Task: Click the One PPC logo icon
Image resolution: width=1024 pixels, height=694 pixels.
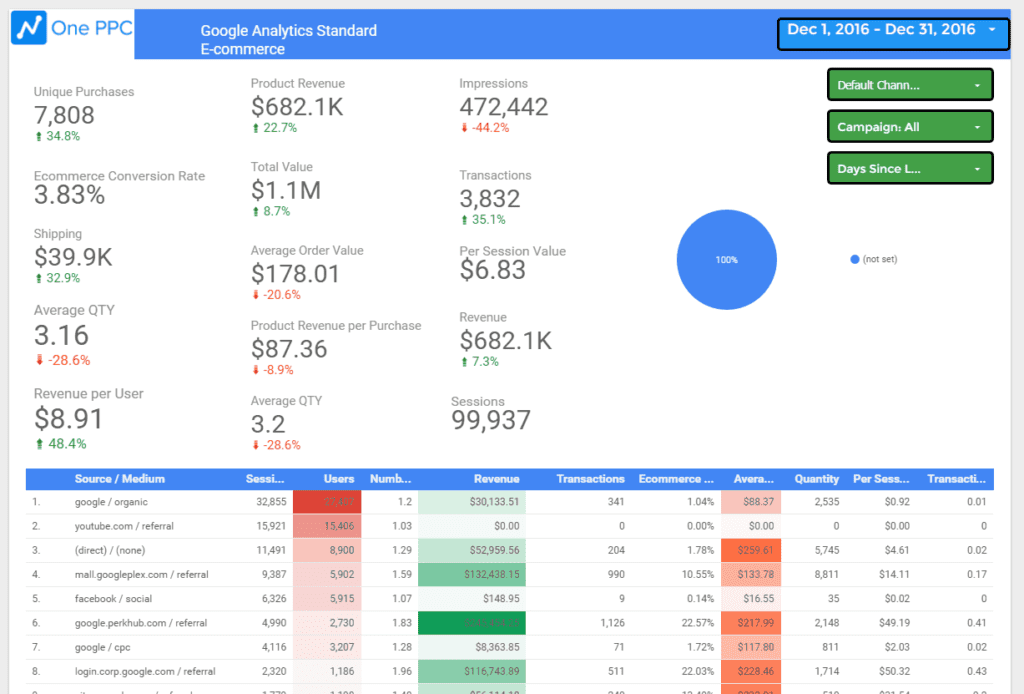Action: point(30,28)
